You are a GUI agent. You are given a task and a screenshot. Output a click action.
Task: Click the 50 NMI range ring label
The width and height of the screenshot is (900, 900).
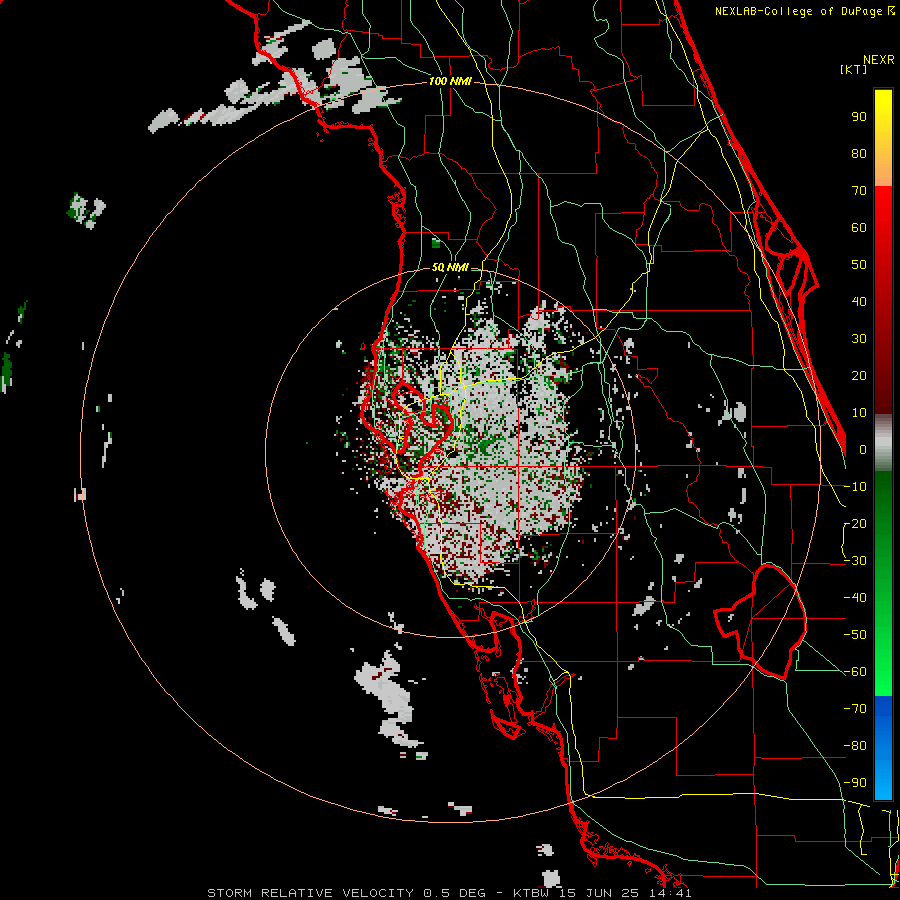click(x=450, y=268)
